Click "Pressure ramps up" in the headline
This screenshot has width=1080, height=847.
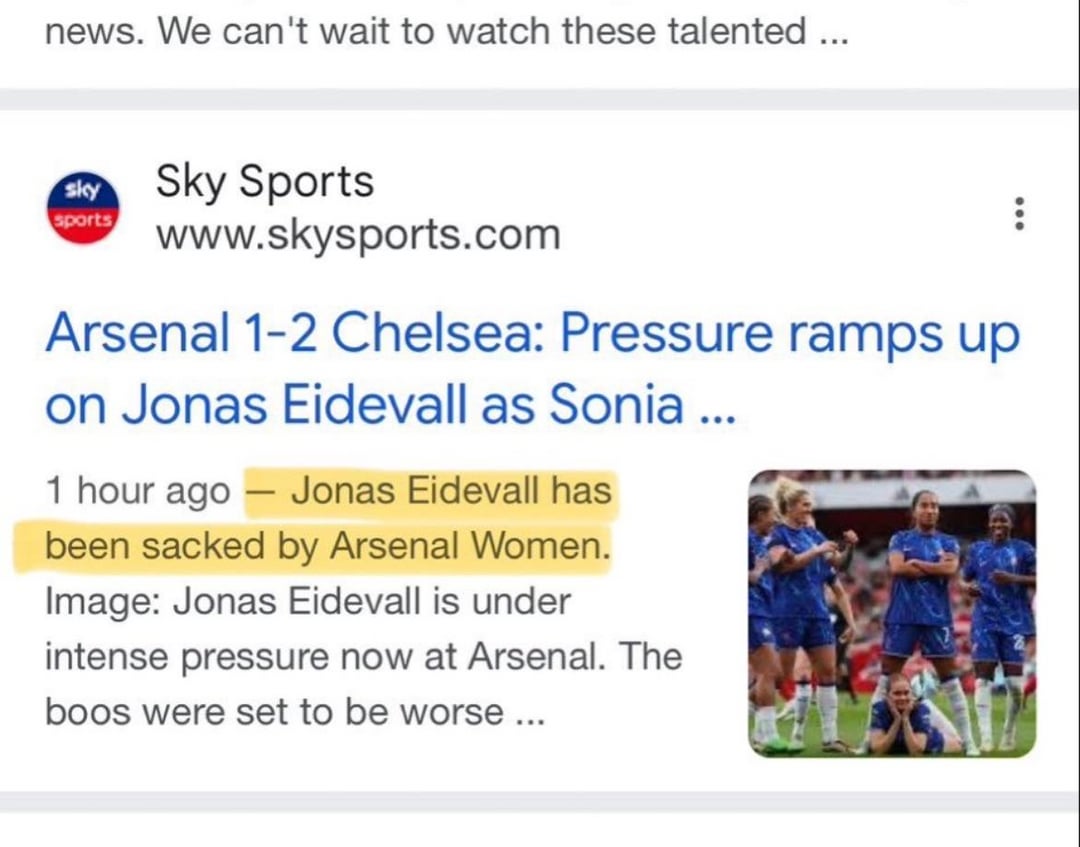click(x=789, y=334)
